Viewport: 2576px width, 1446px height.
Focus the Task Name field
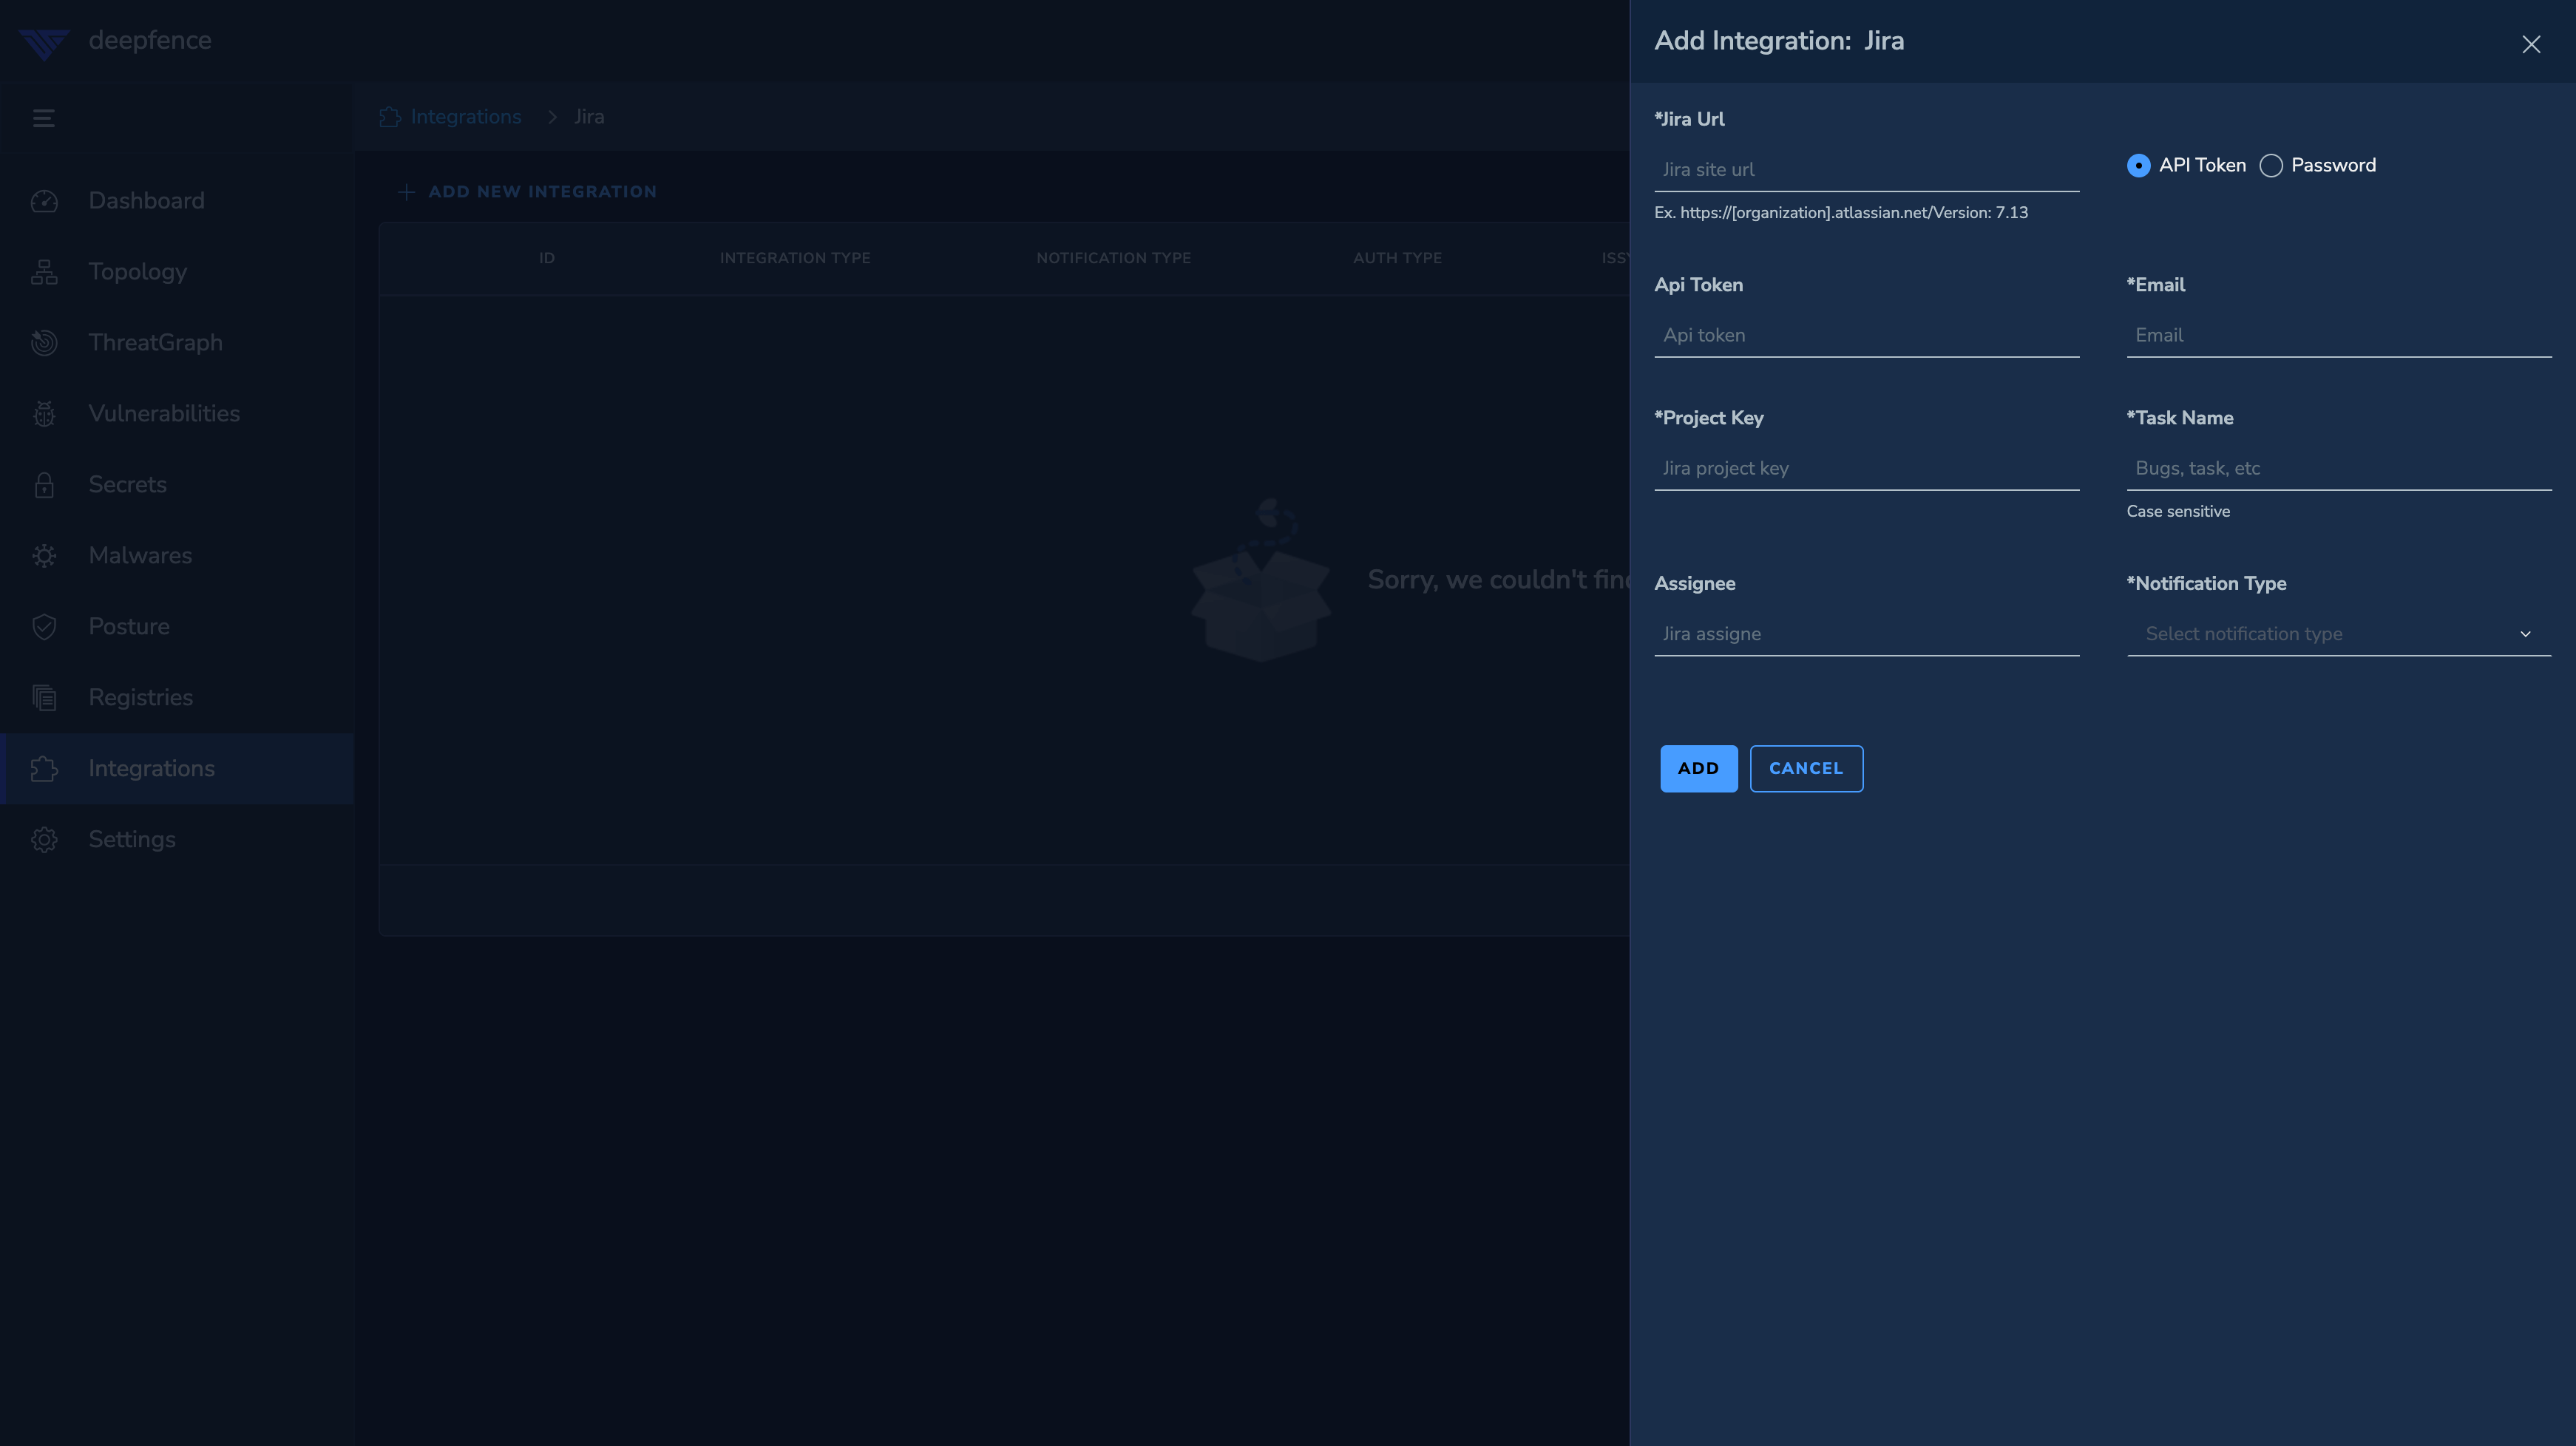click(2339, 469)
